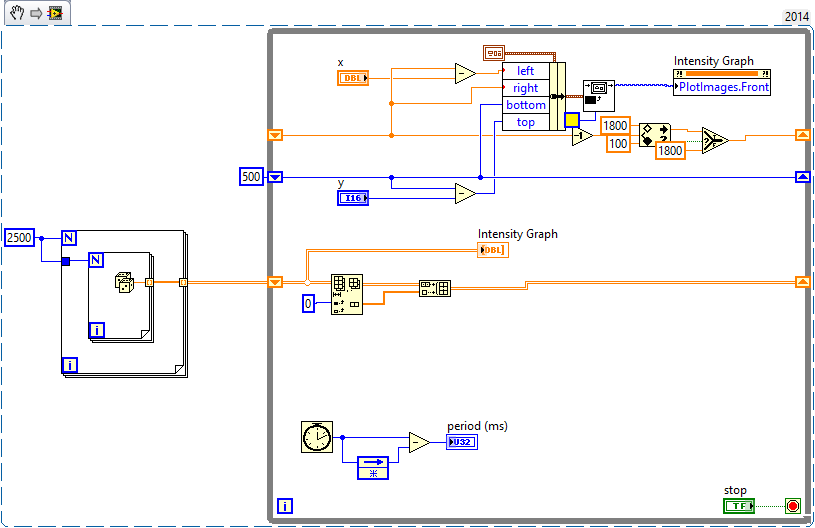Click the orange top-left shift register arrow
Screen dimensions: 815x528
275,136
